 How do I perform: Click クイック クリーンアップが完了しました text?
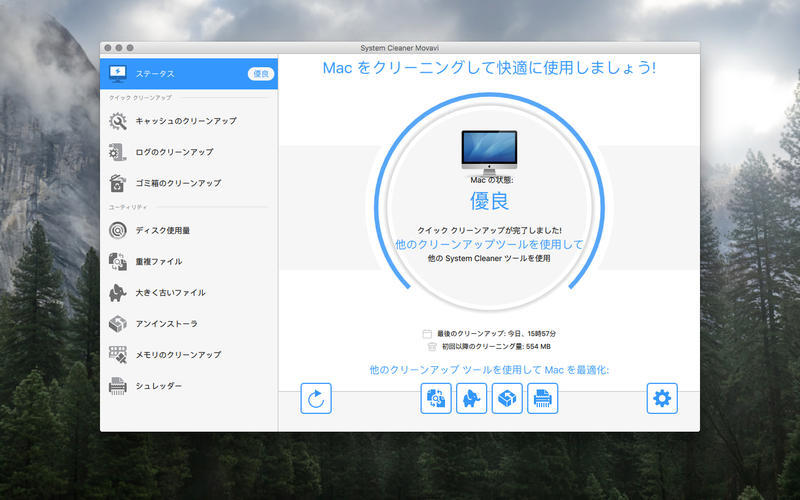click(489, 231)
